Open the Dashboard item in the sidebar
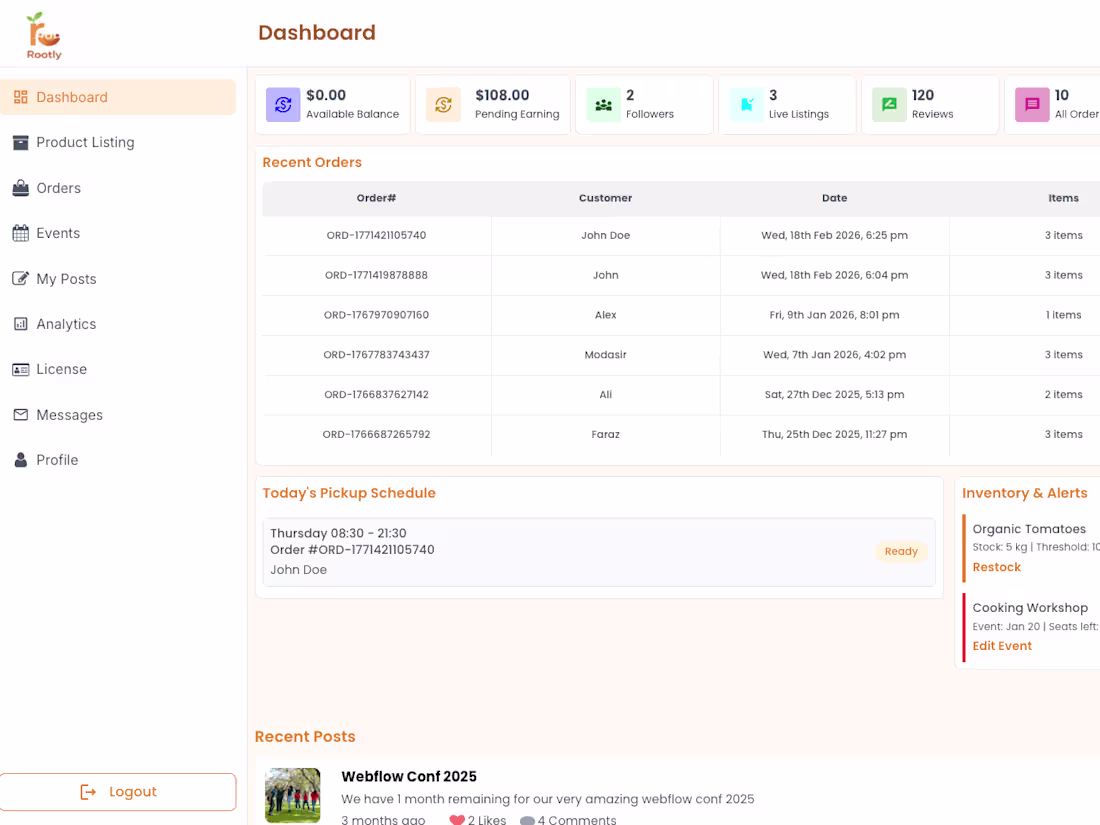This screenshot has width=1100, height=825. (x=72, y=97)
